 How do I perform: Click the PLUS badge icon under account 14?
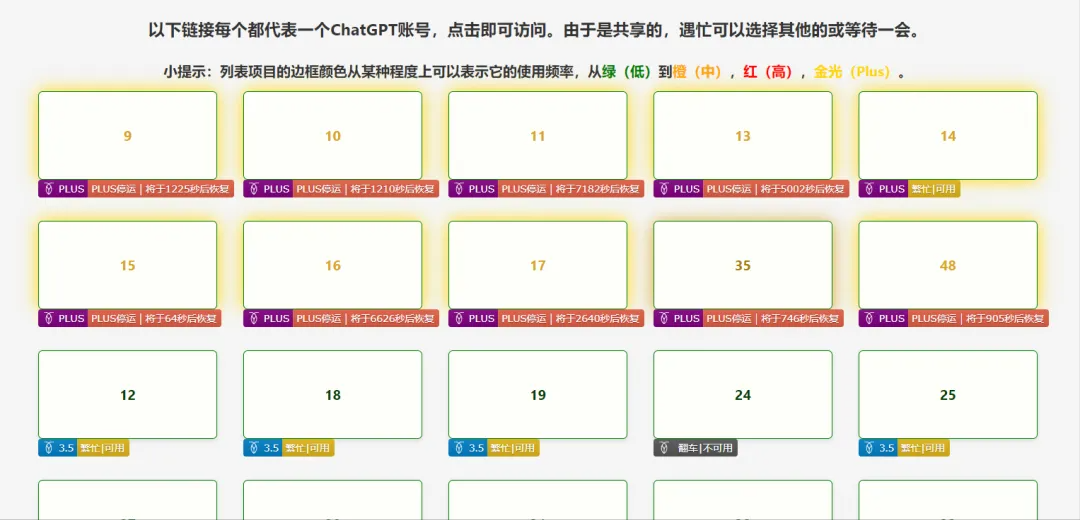pos(868,189)
